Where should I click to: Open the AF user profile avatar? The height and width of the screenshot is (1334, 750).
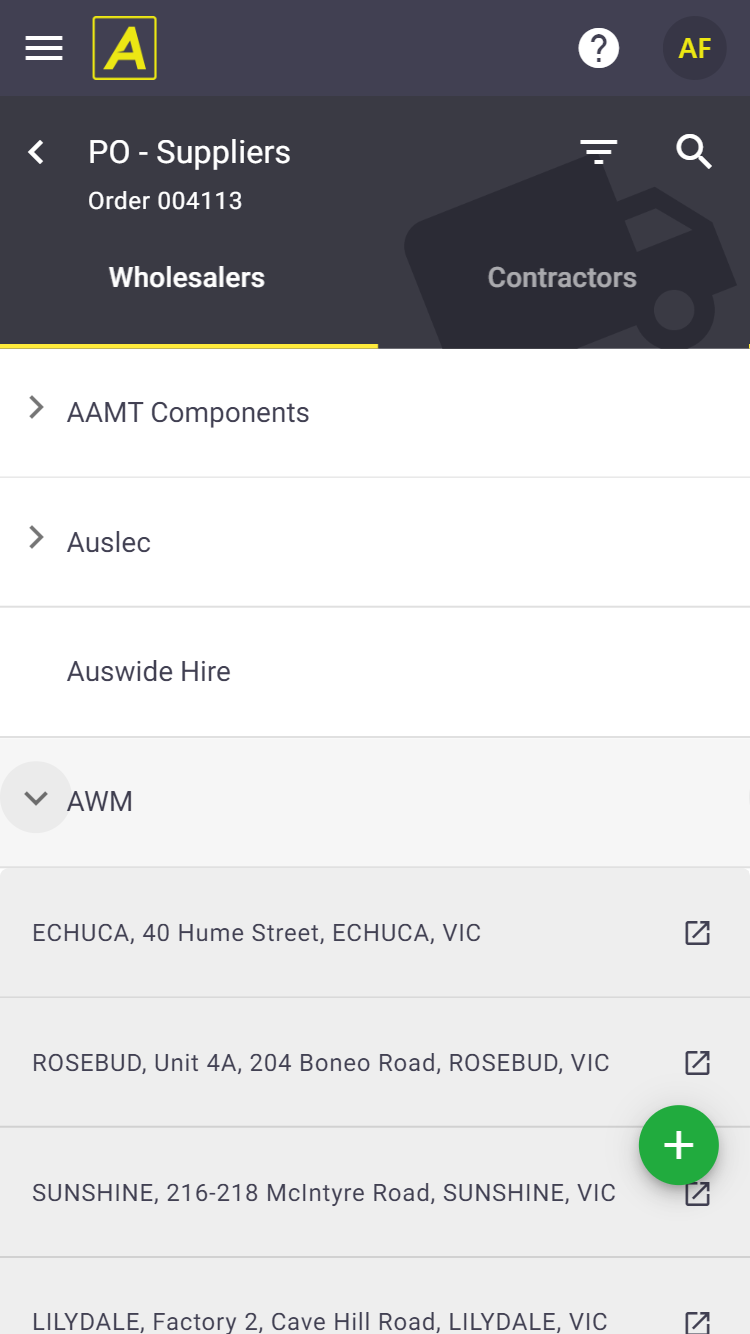coord(694,48)
